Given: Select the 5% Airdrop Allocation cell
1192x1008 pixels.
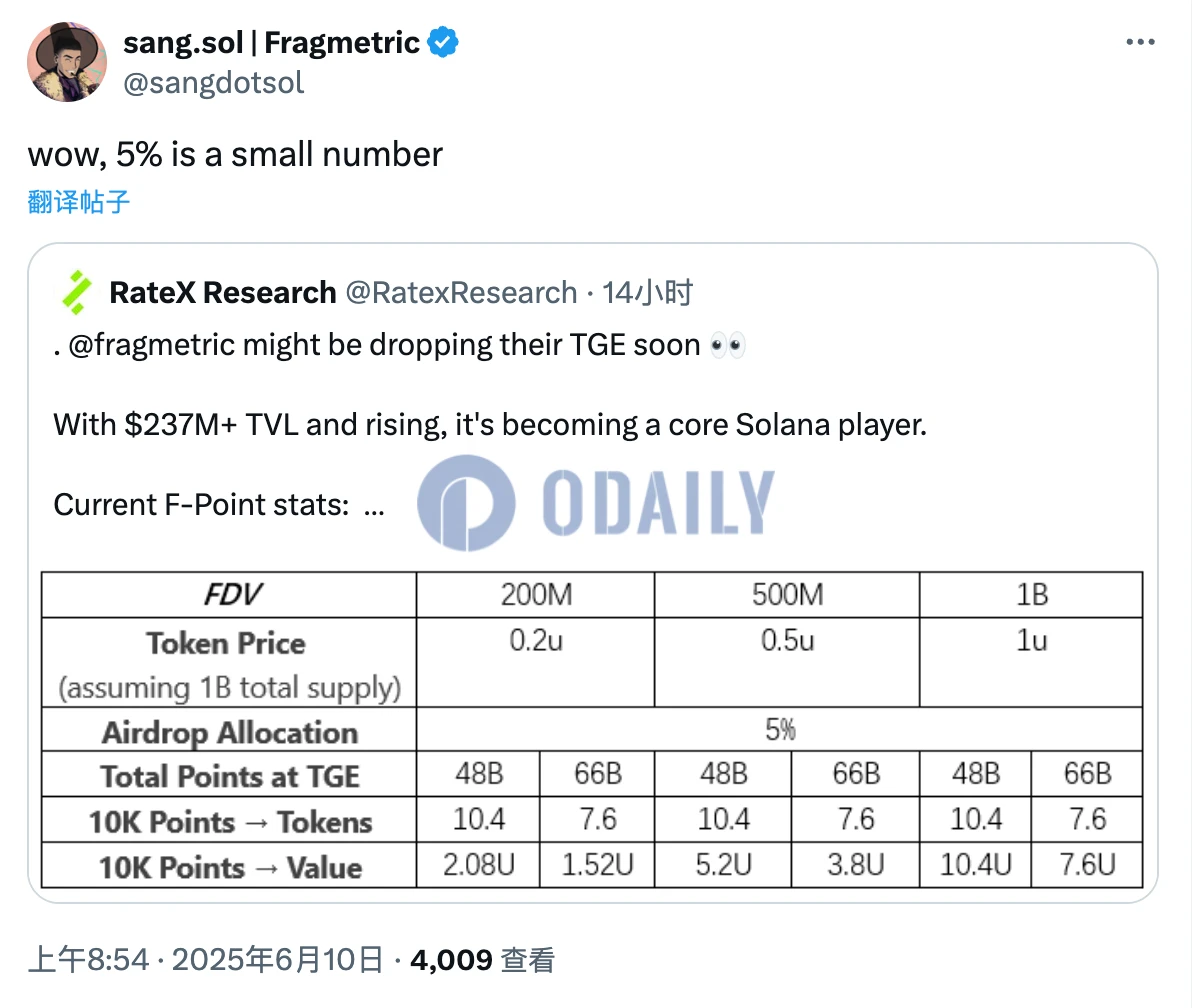Looking at the screenshot, I should [779, 730].
